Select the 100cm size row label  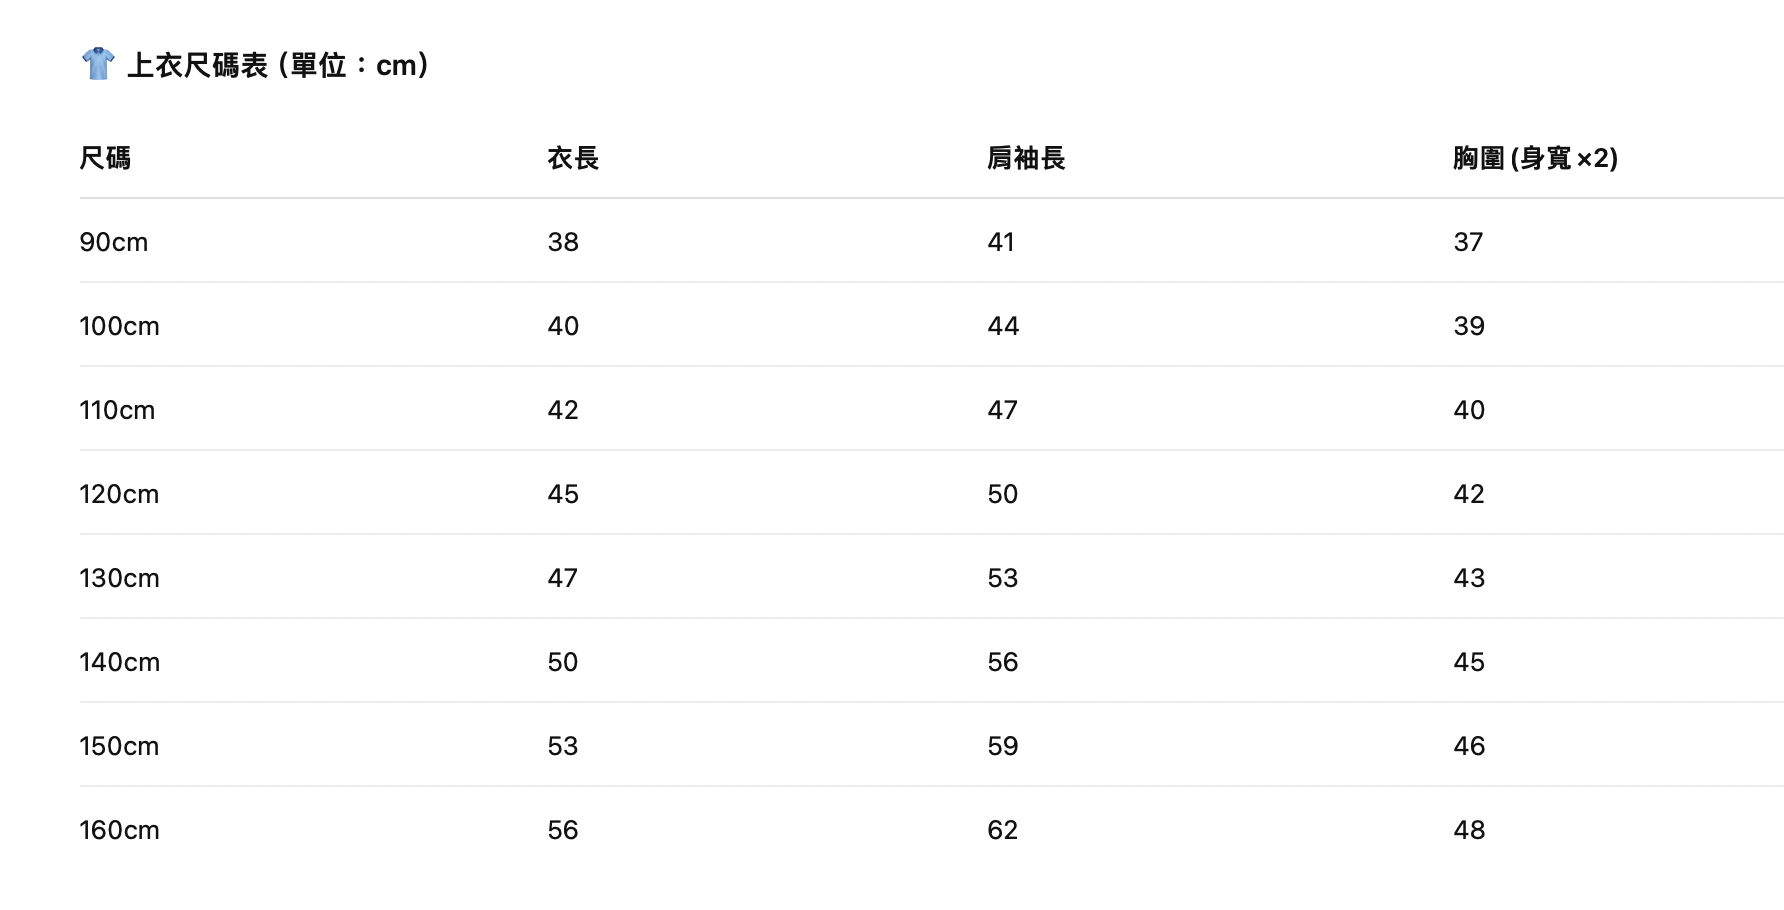[x=119, y=326]
